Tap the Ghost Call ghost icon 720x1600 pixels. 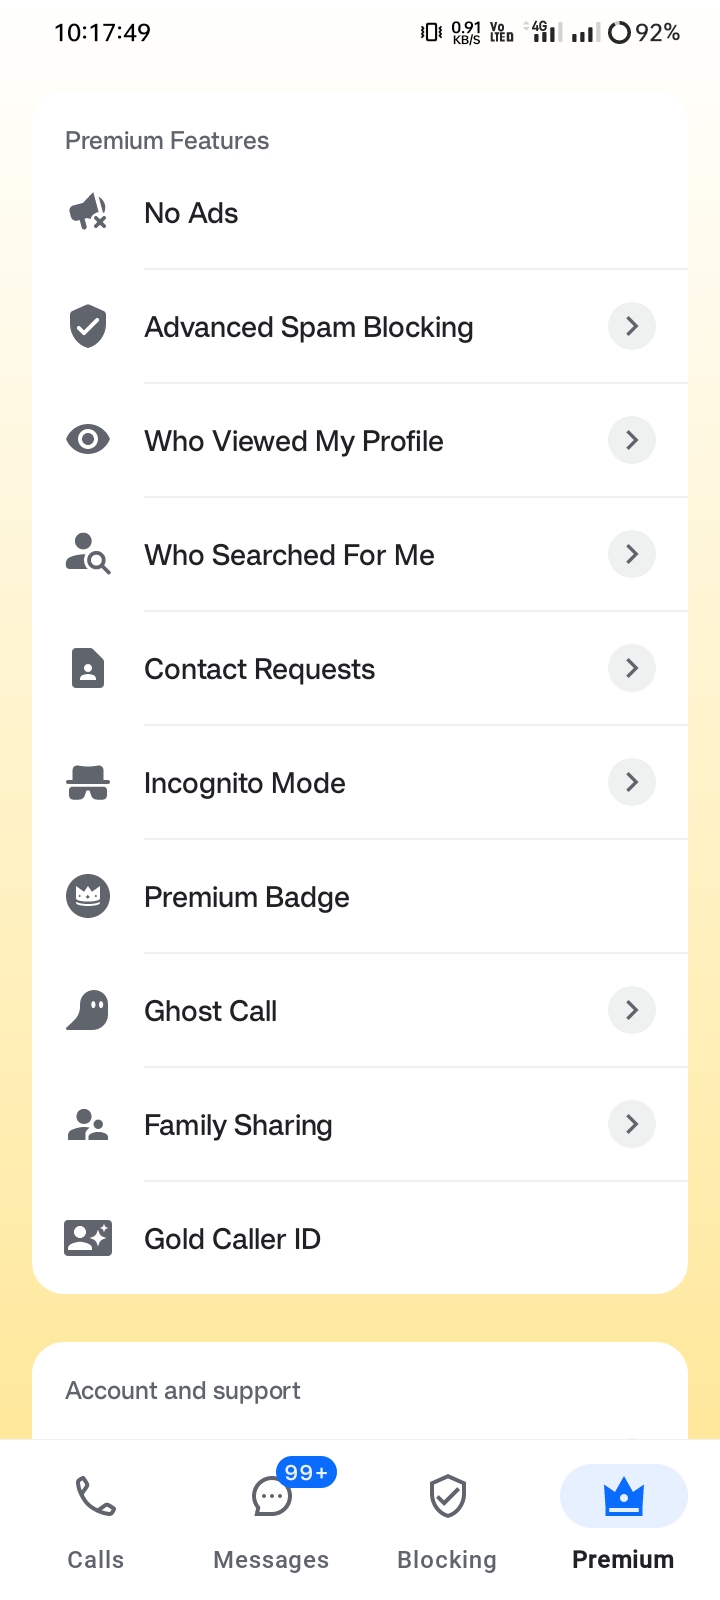point(88,1010)
